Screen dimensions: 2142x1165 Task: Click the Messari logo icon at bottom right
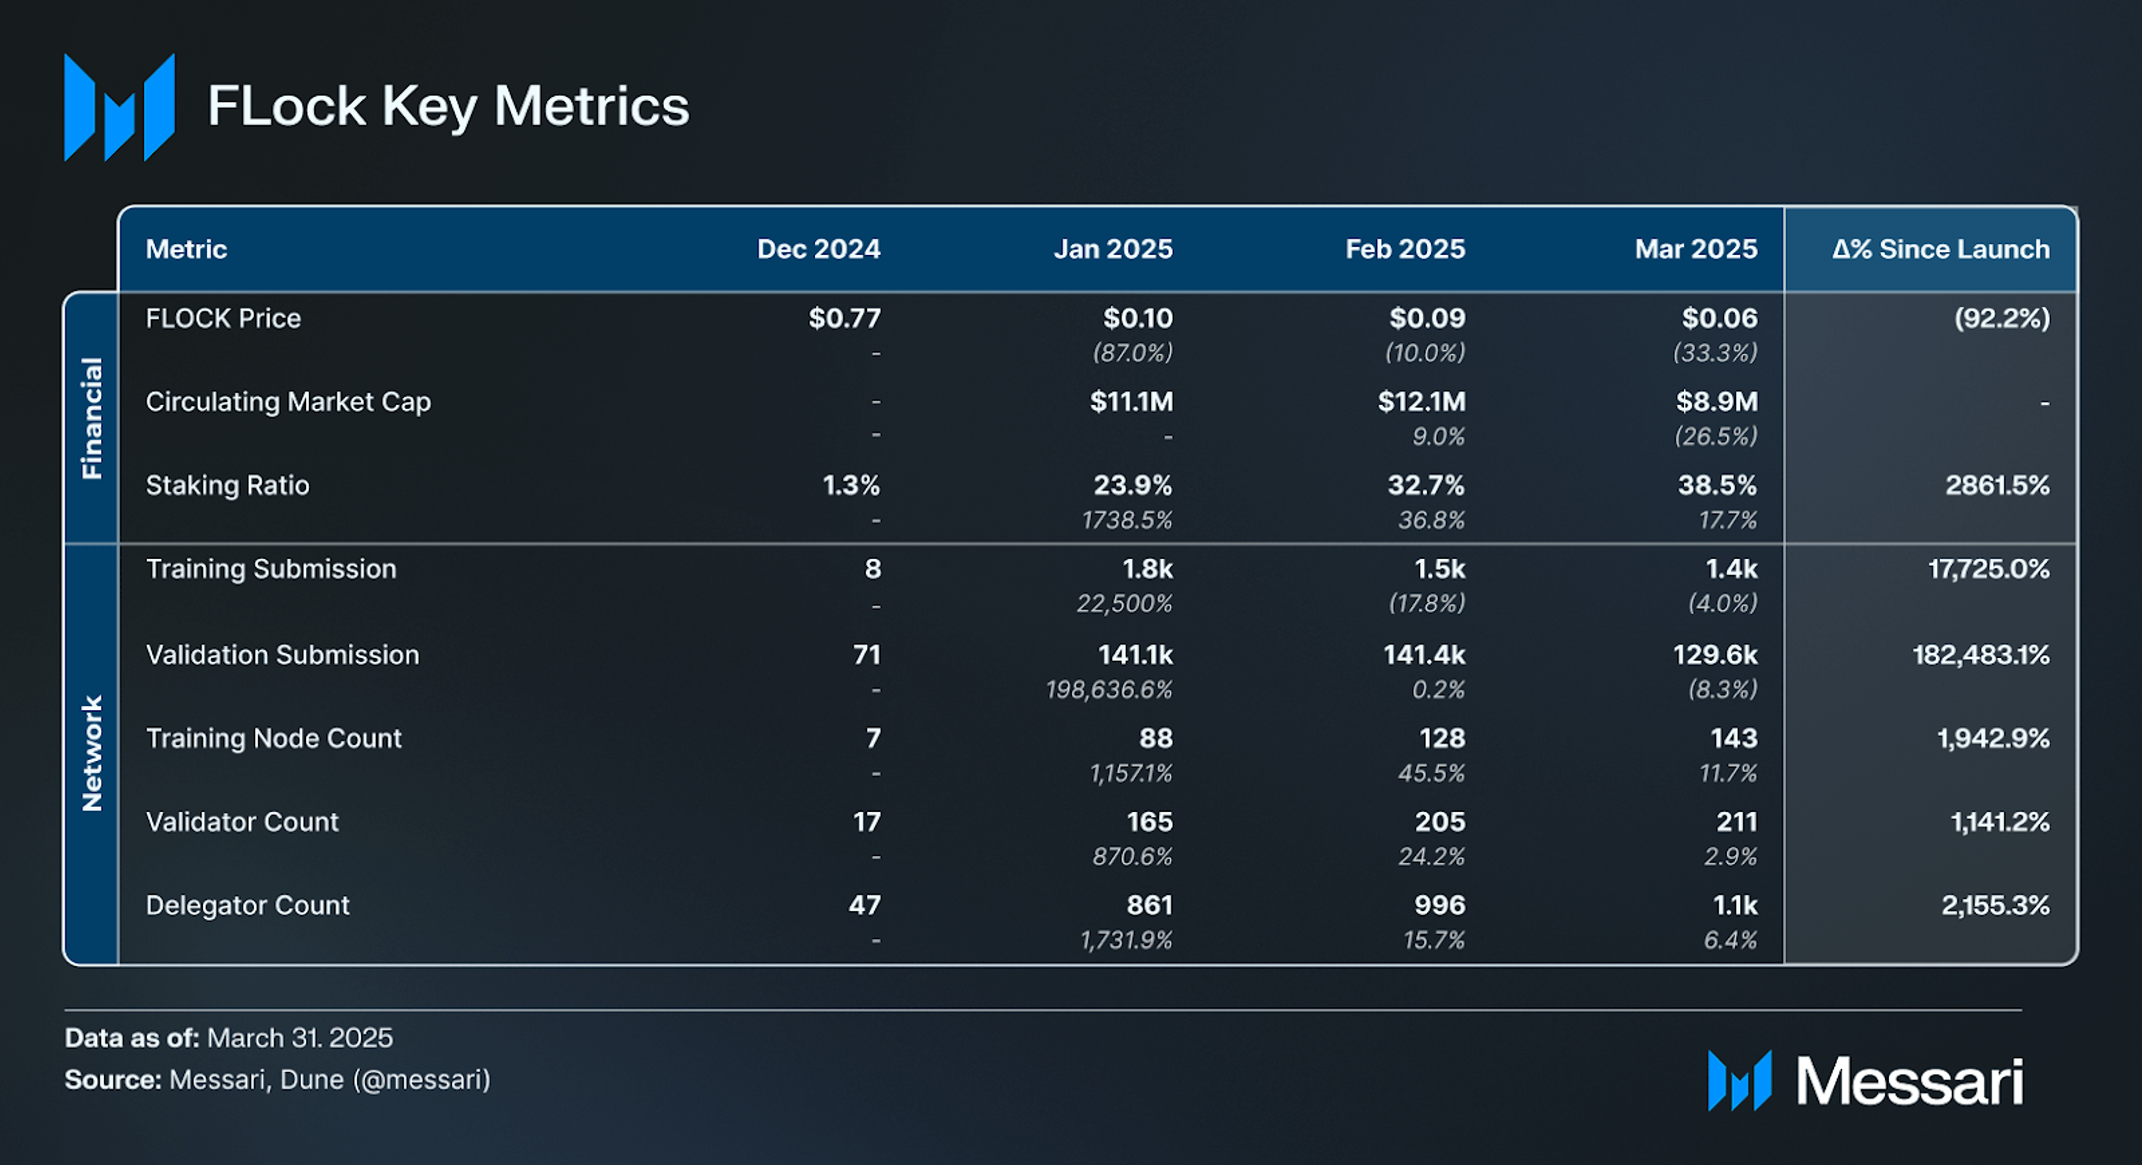[x=1739, y=1080]
